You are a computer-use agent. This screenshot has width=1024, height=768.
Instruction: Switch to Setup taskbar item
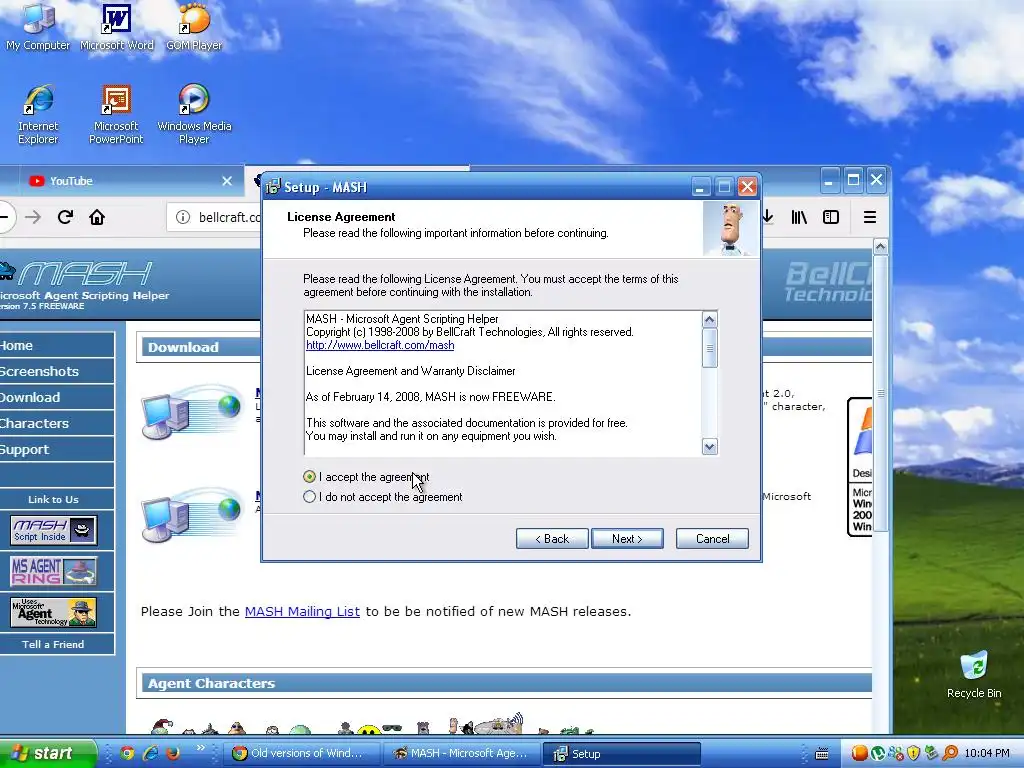pyautogui.click(x=620, y=753)
